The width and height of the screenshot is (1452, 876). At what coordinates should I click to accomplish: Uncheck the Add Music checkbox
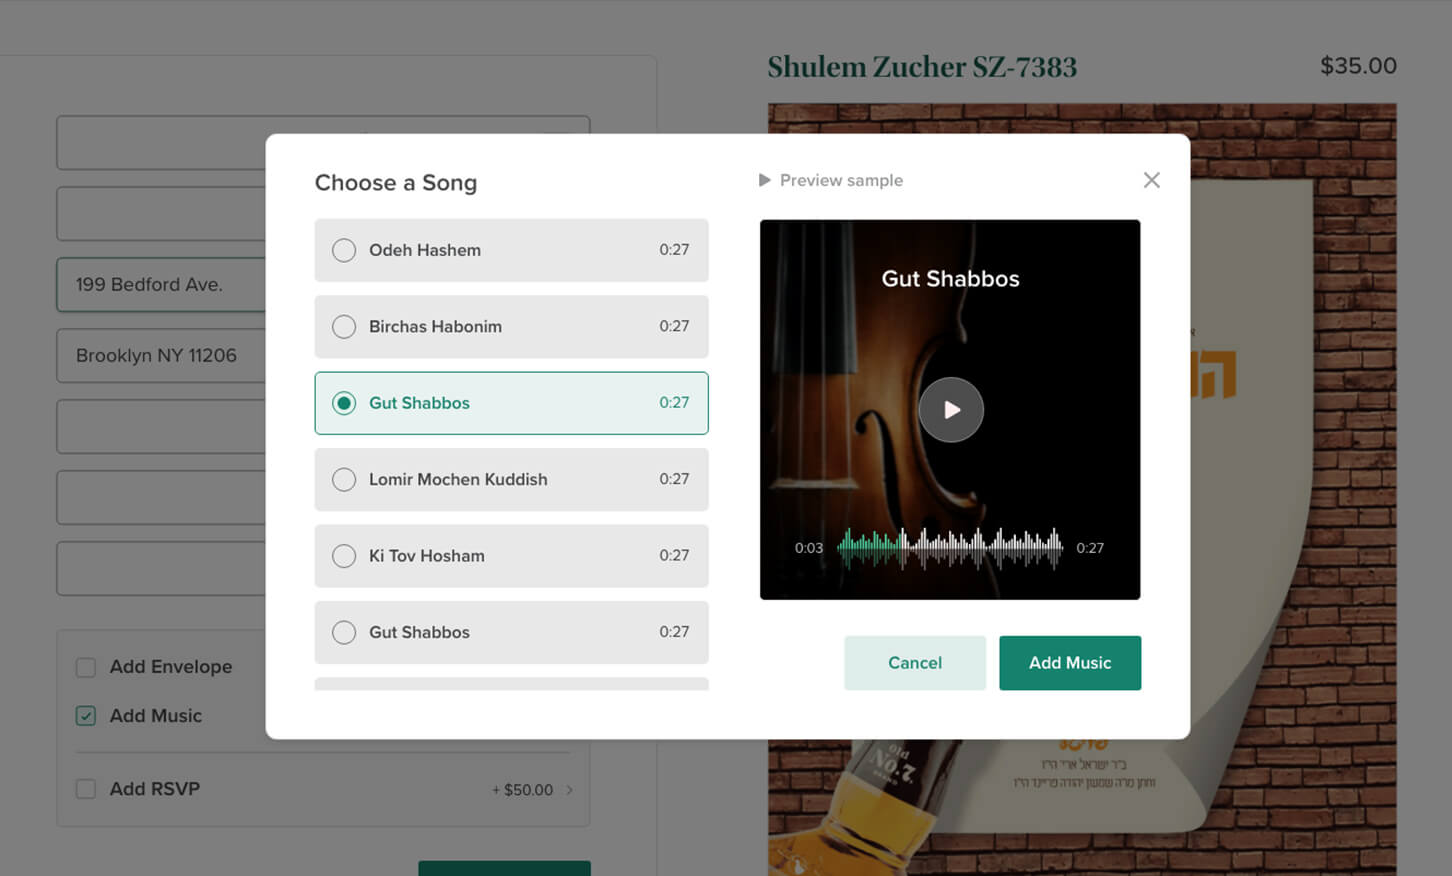(x=86, y=716)
